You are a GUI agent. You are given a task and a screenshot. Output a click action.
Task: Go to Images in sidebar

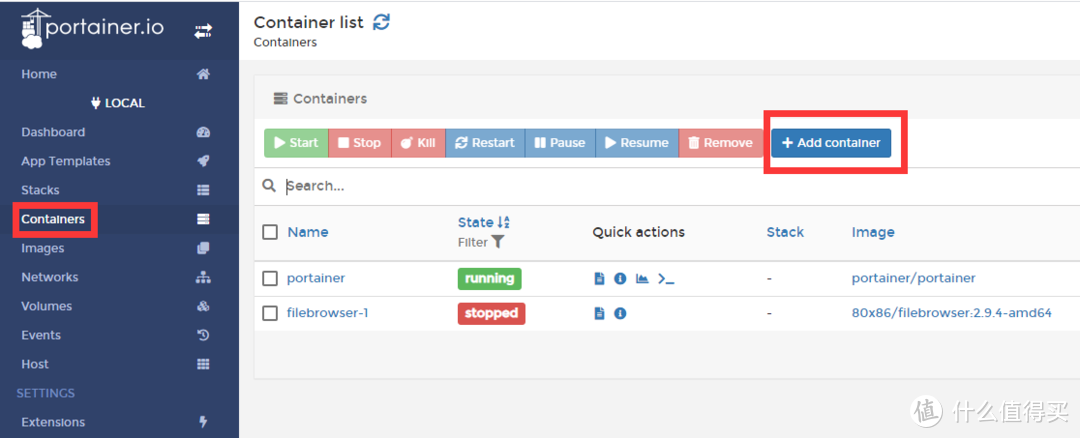[x=43, y=248]
